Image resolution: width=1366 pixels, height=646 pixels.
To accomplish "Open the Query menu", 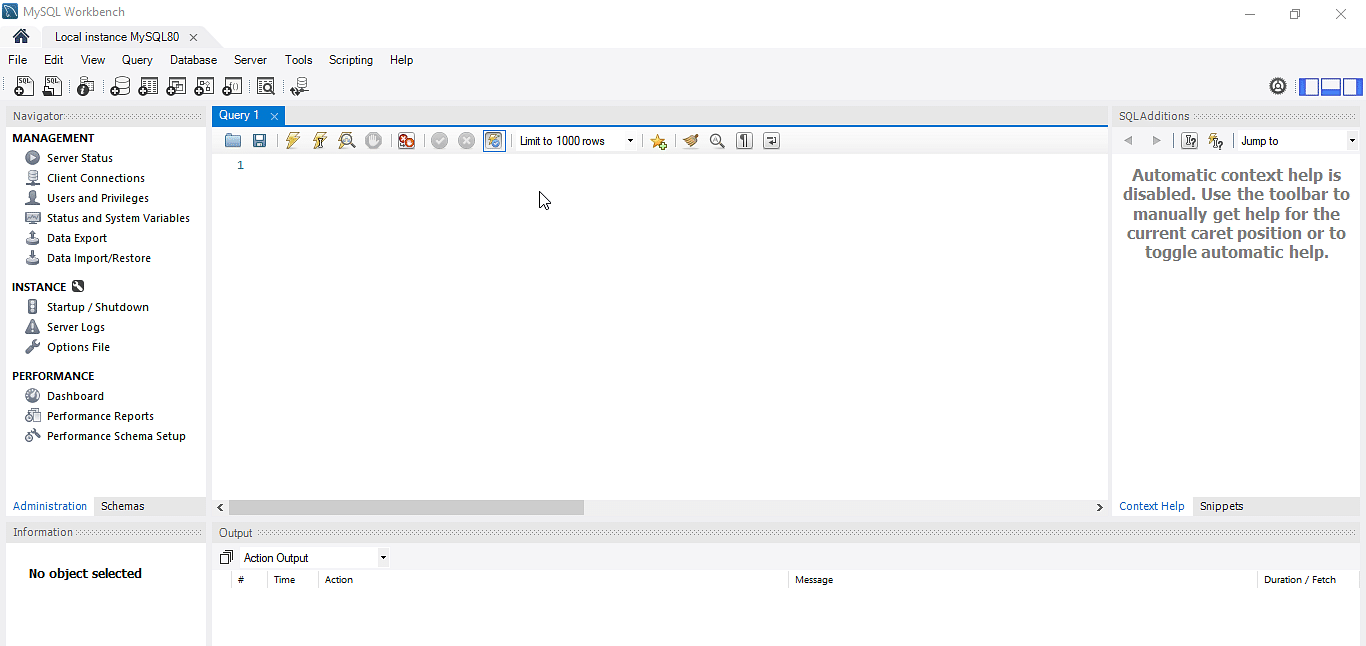I will 138,60.
